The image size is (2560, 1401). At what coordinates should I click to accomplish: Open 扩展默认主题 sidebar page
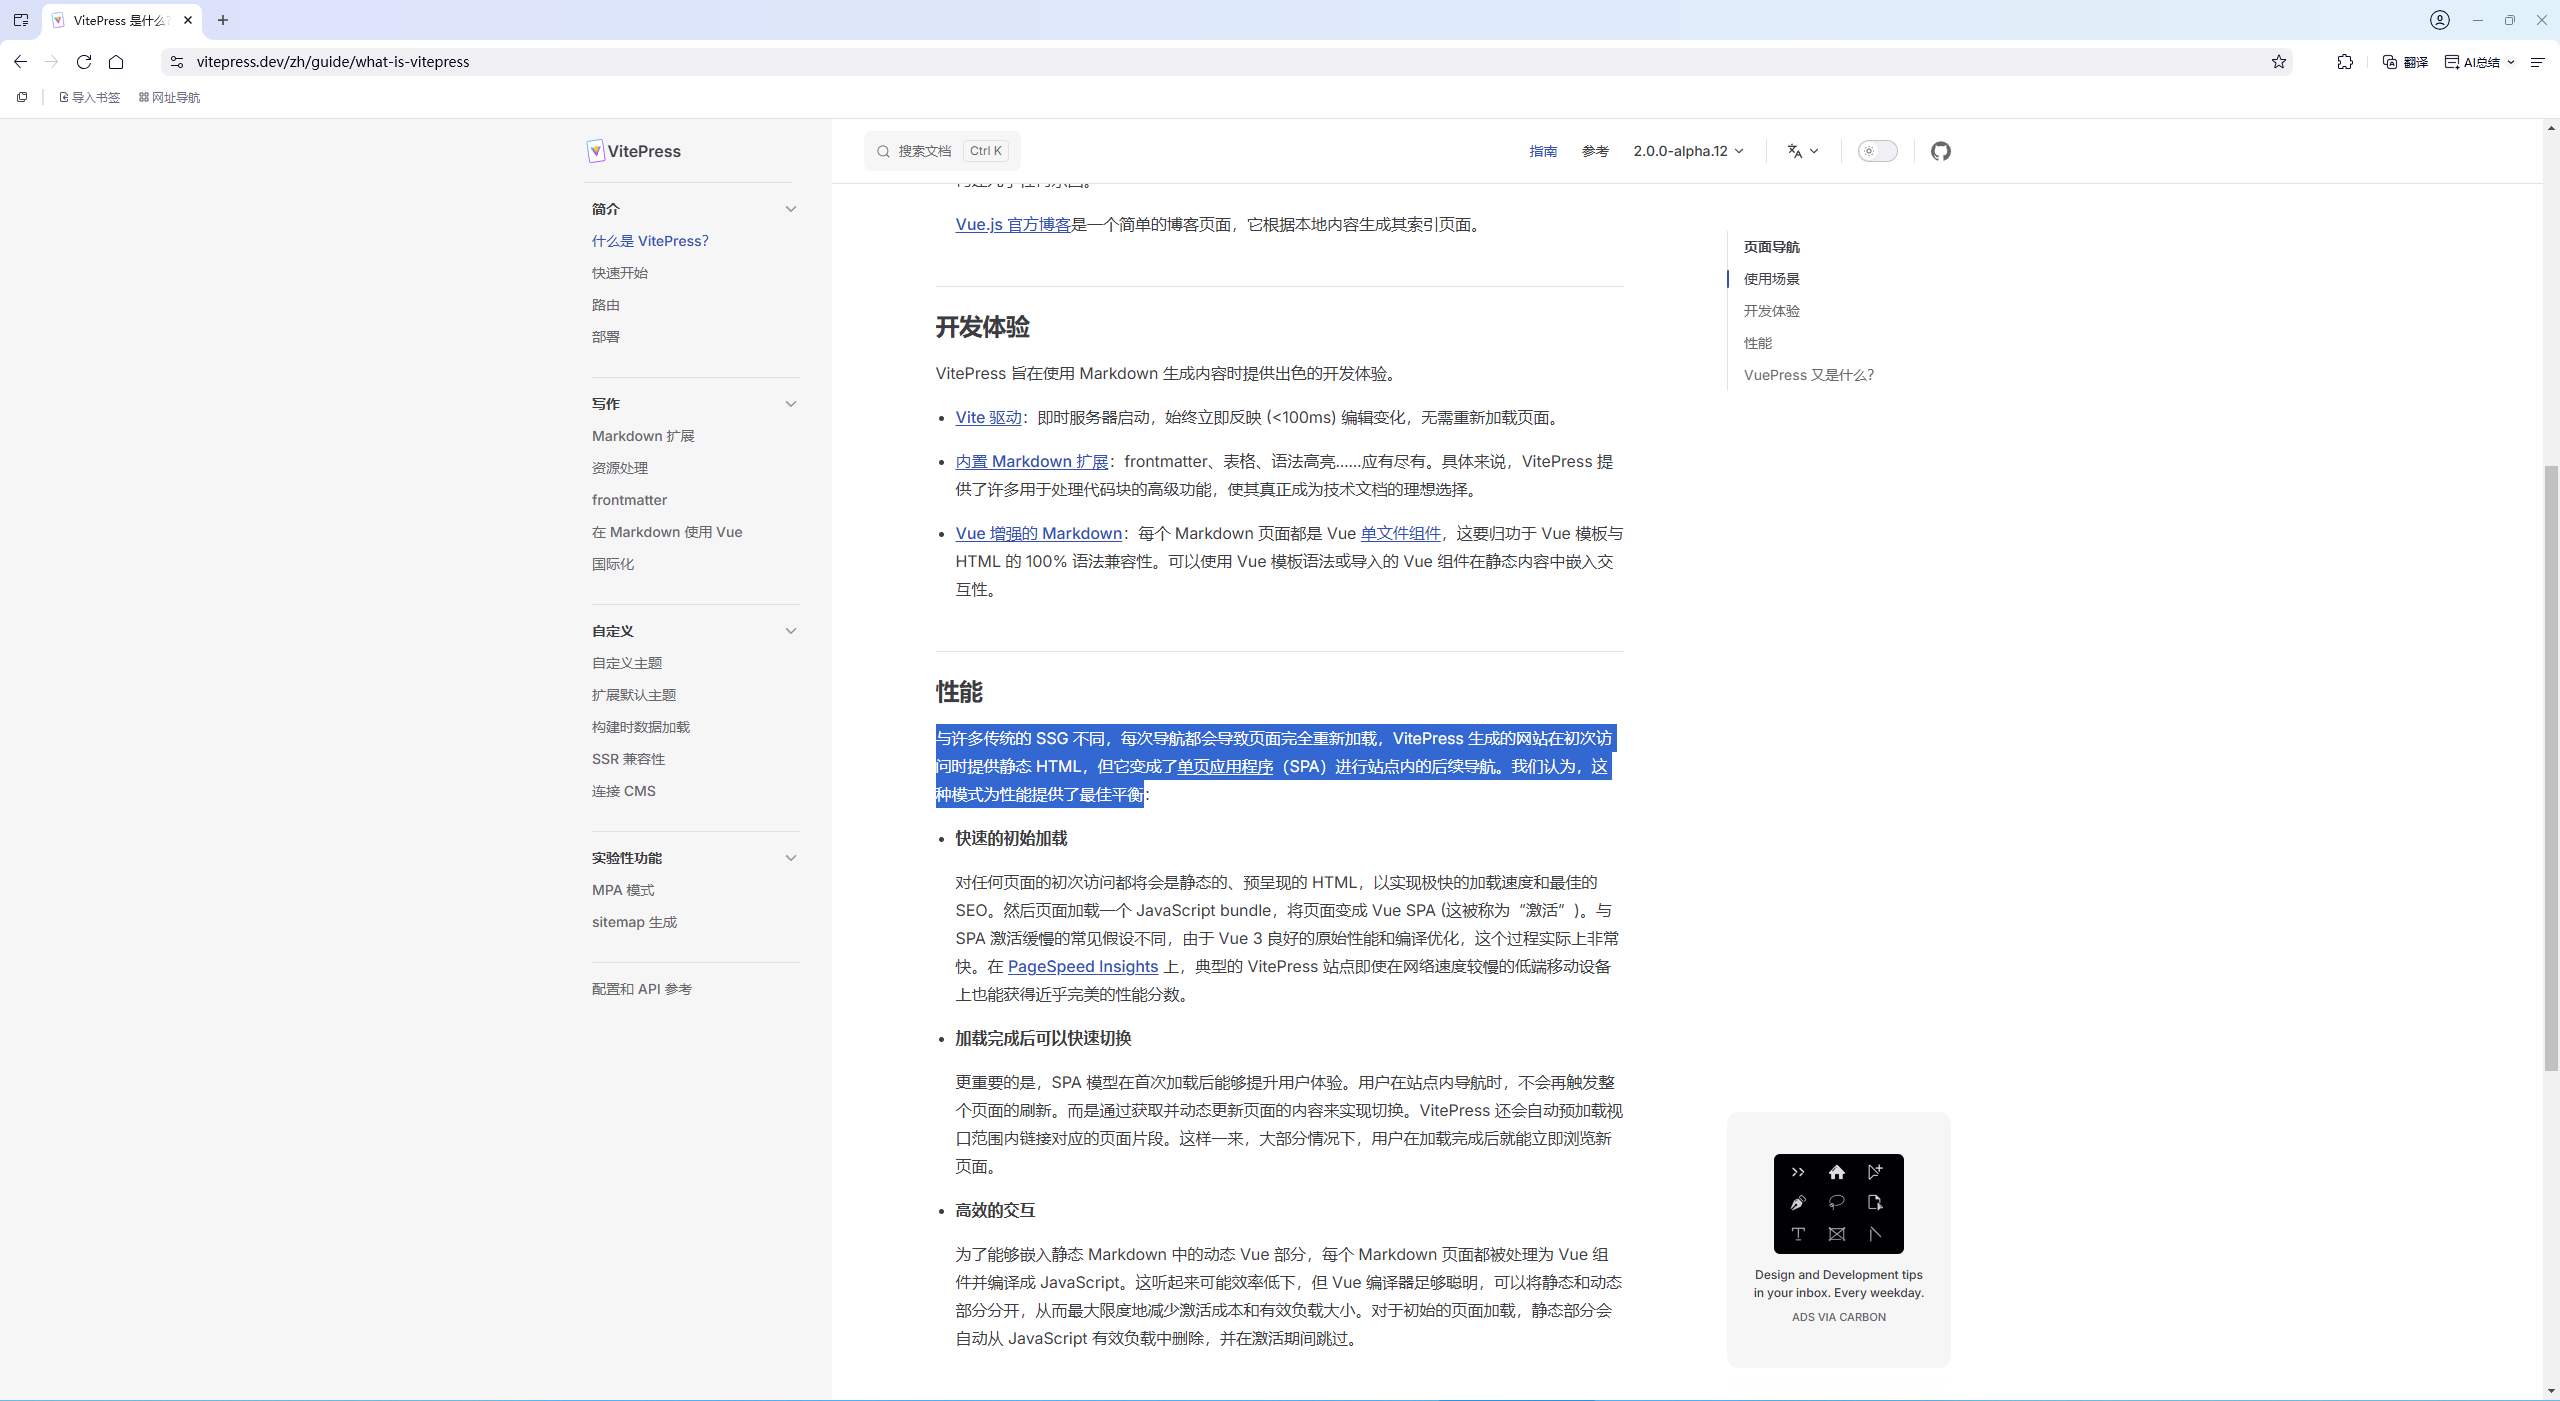tap(634, 695)
